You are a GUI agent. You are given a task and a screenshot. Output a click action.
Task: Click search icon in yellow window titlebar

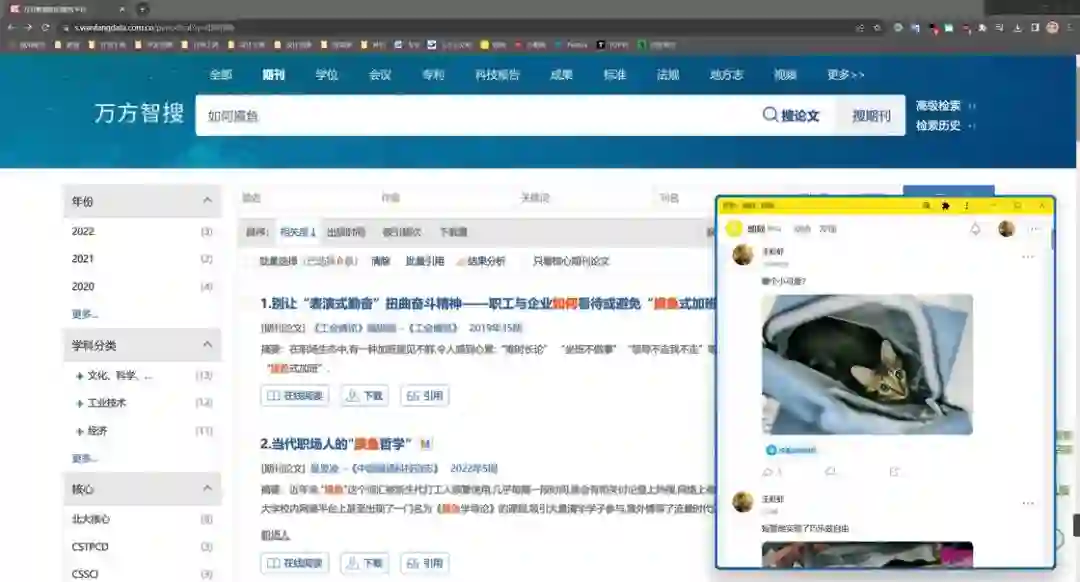click(926, 205)
